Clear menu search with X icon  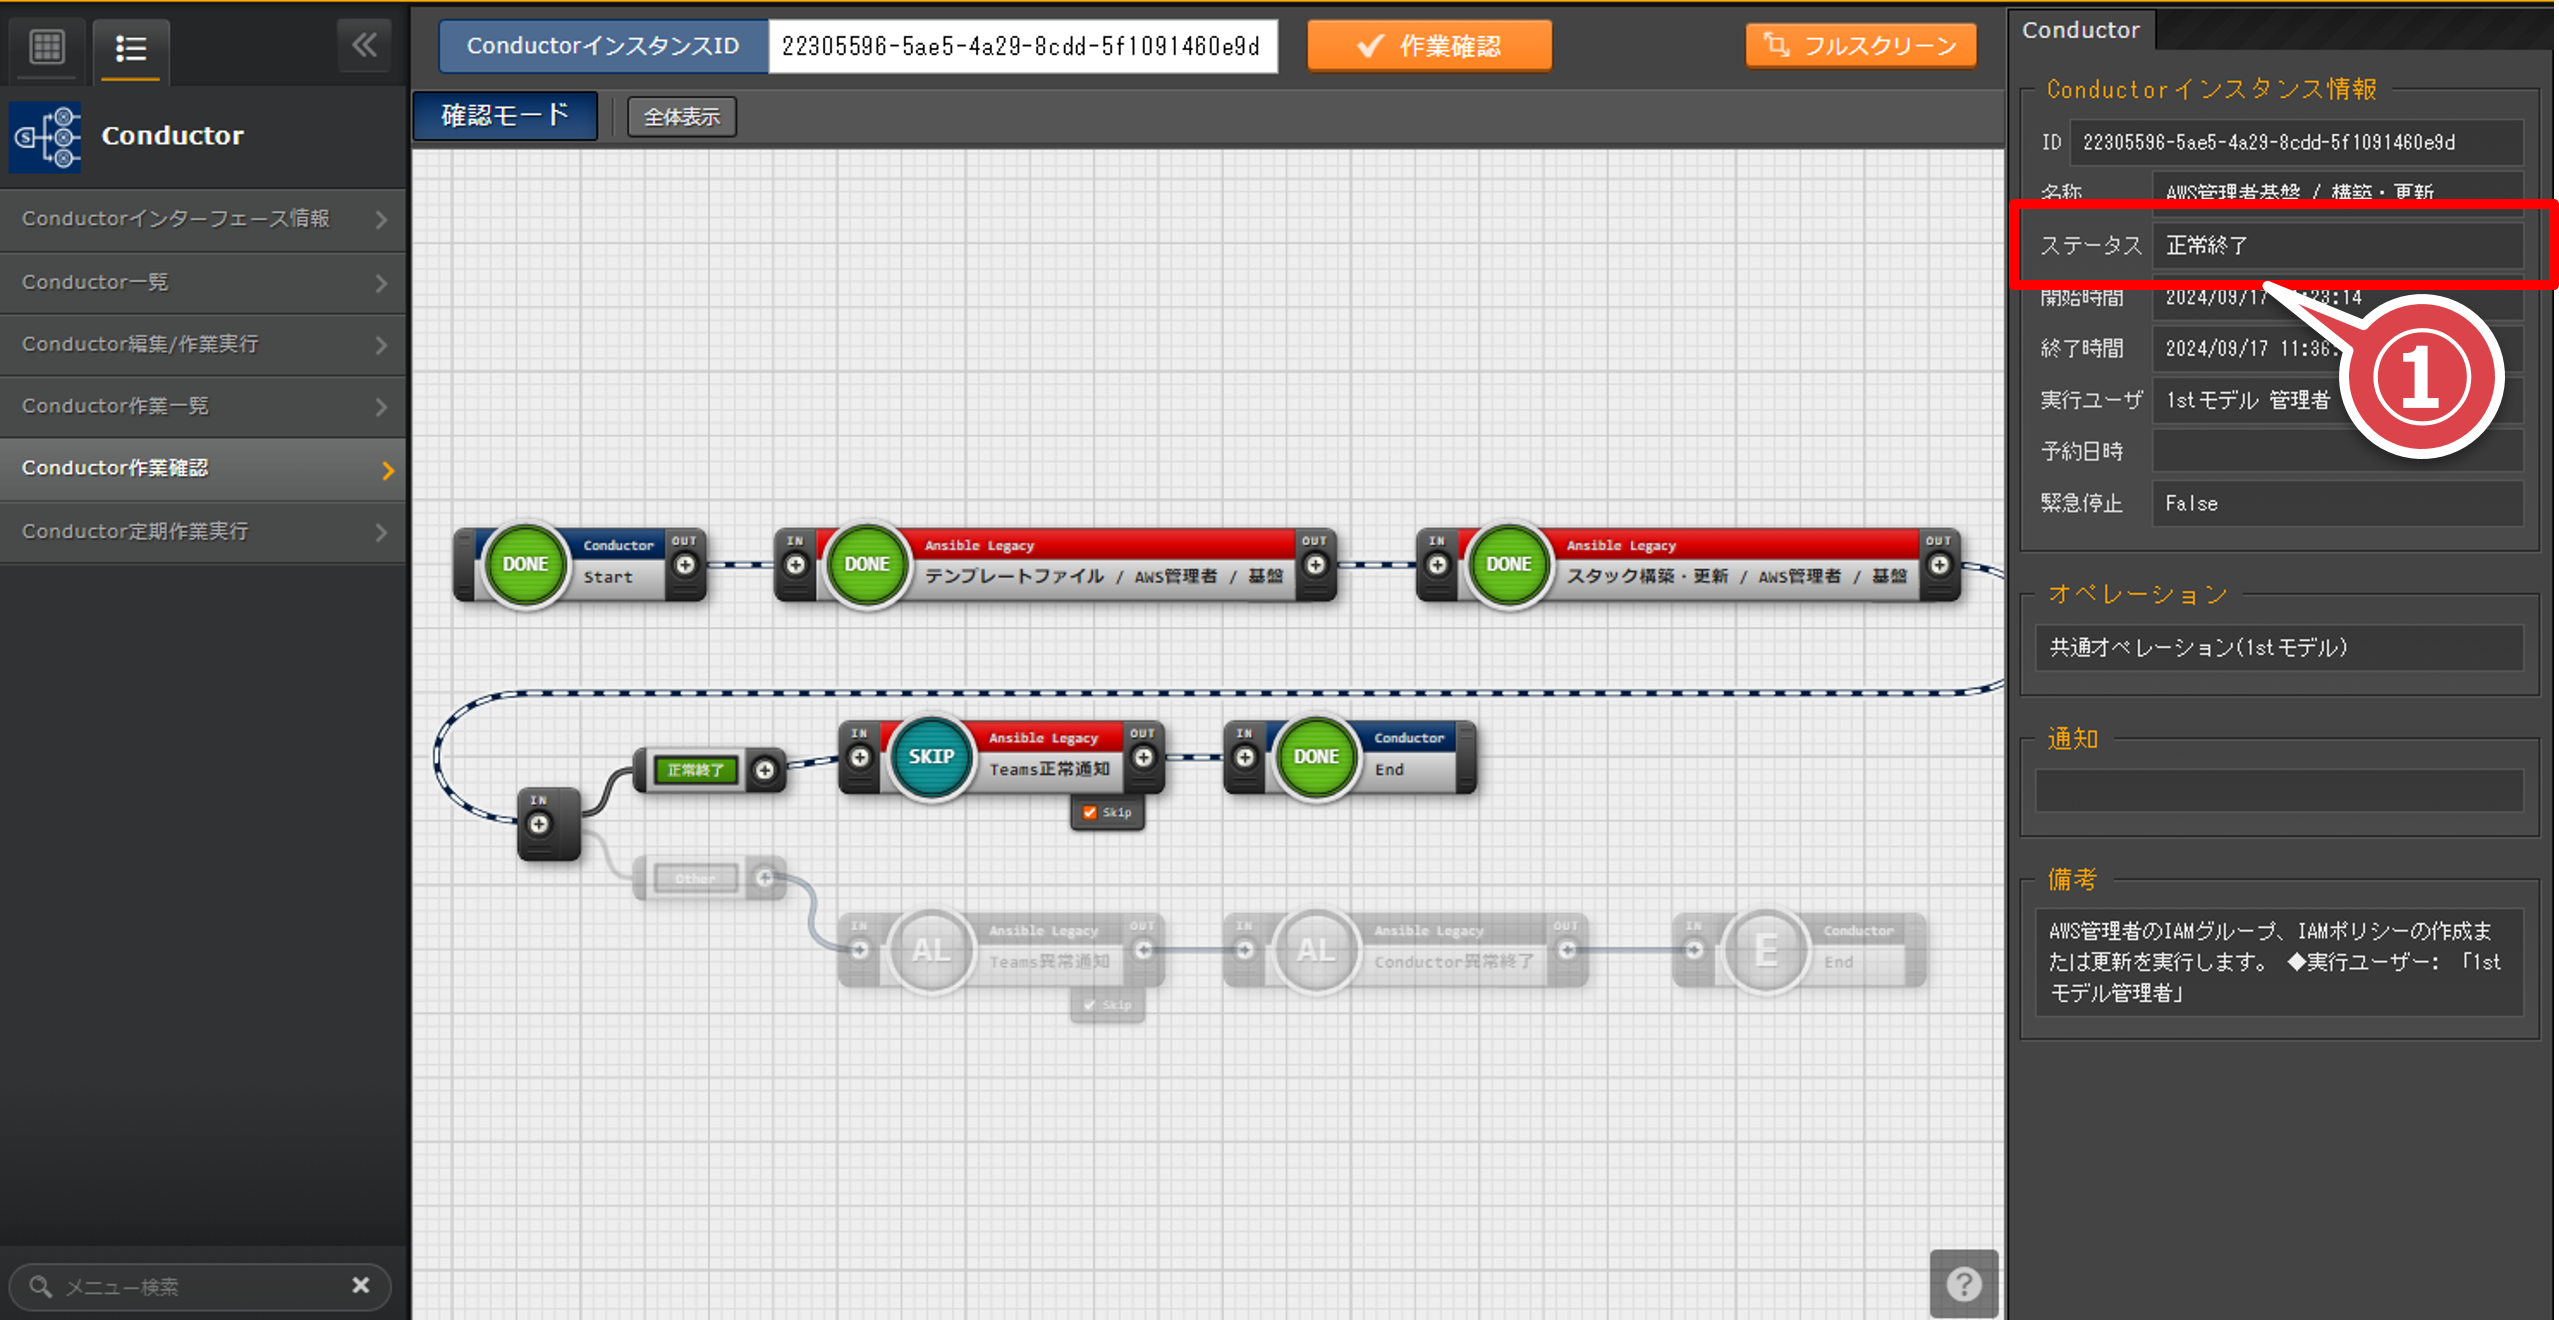pyautogui.click(x=361, y=1285)
